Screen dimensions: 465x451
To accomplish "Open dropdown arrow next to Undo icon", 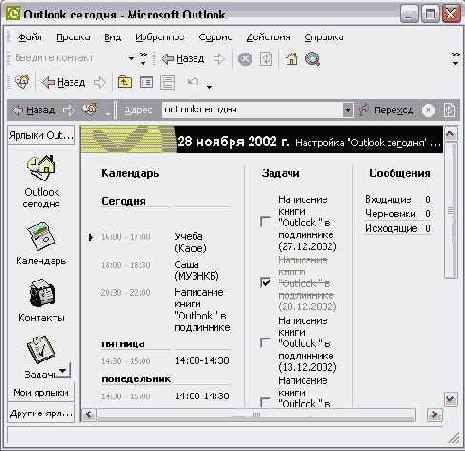I will [x=209, y=87].
